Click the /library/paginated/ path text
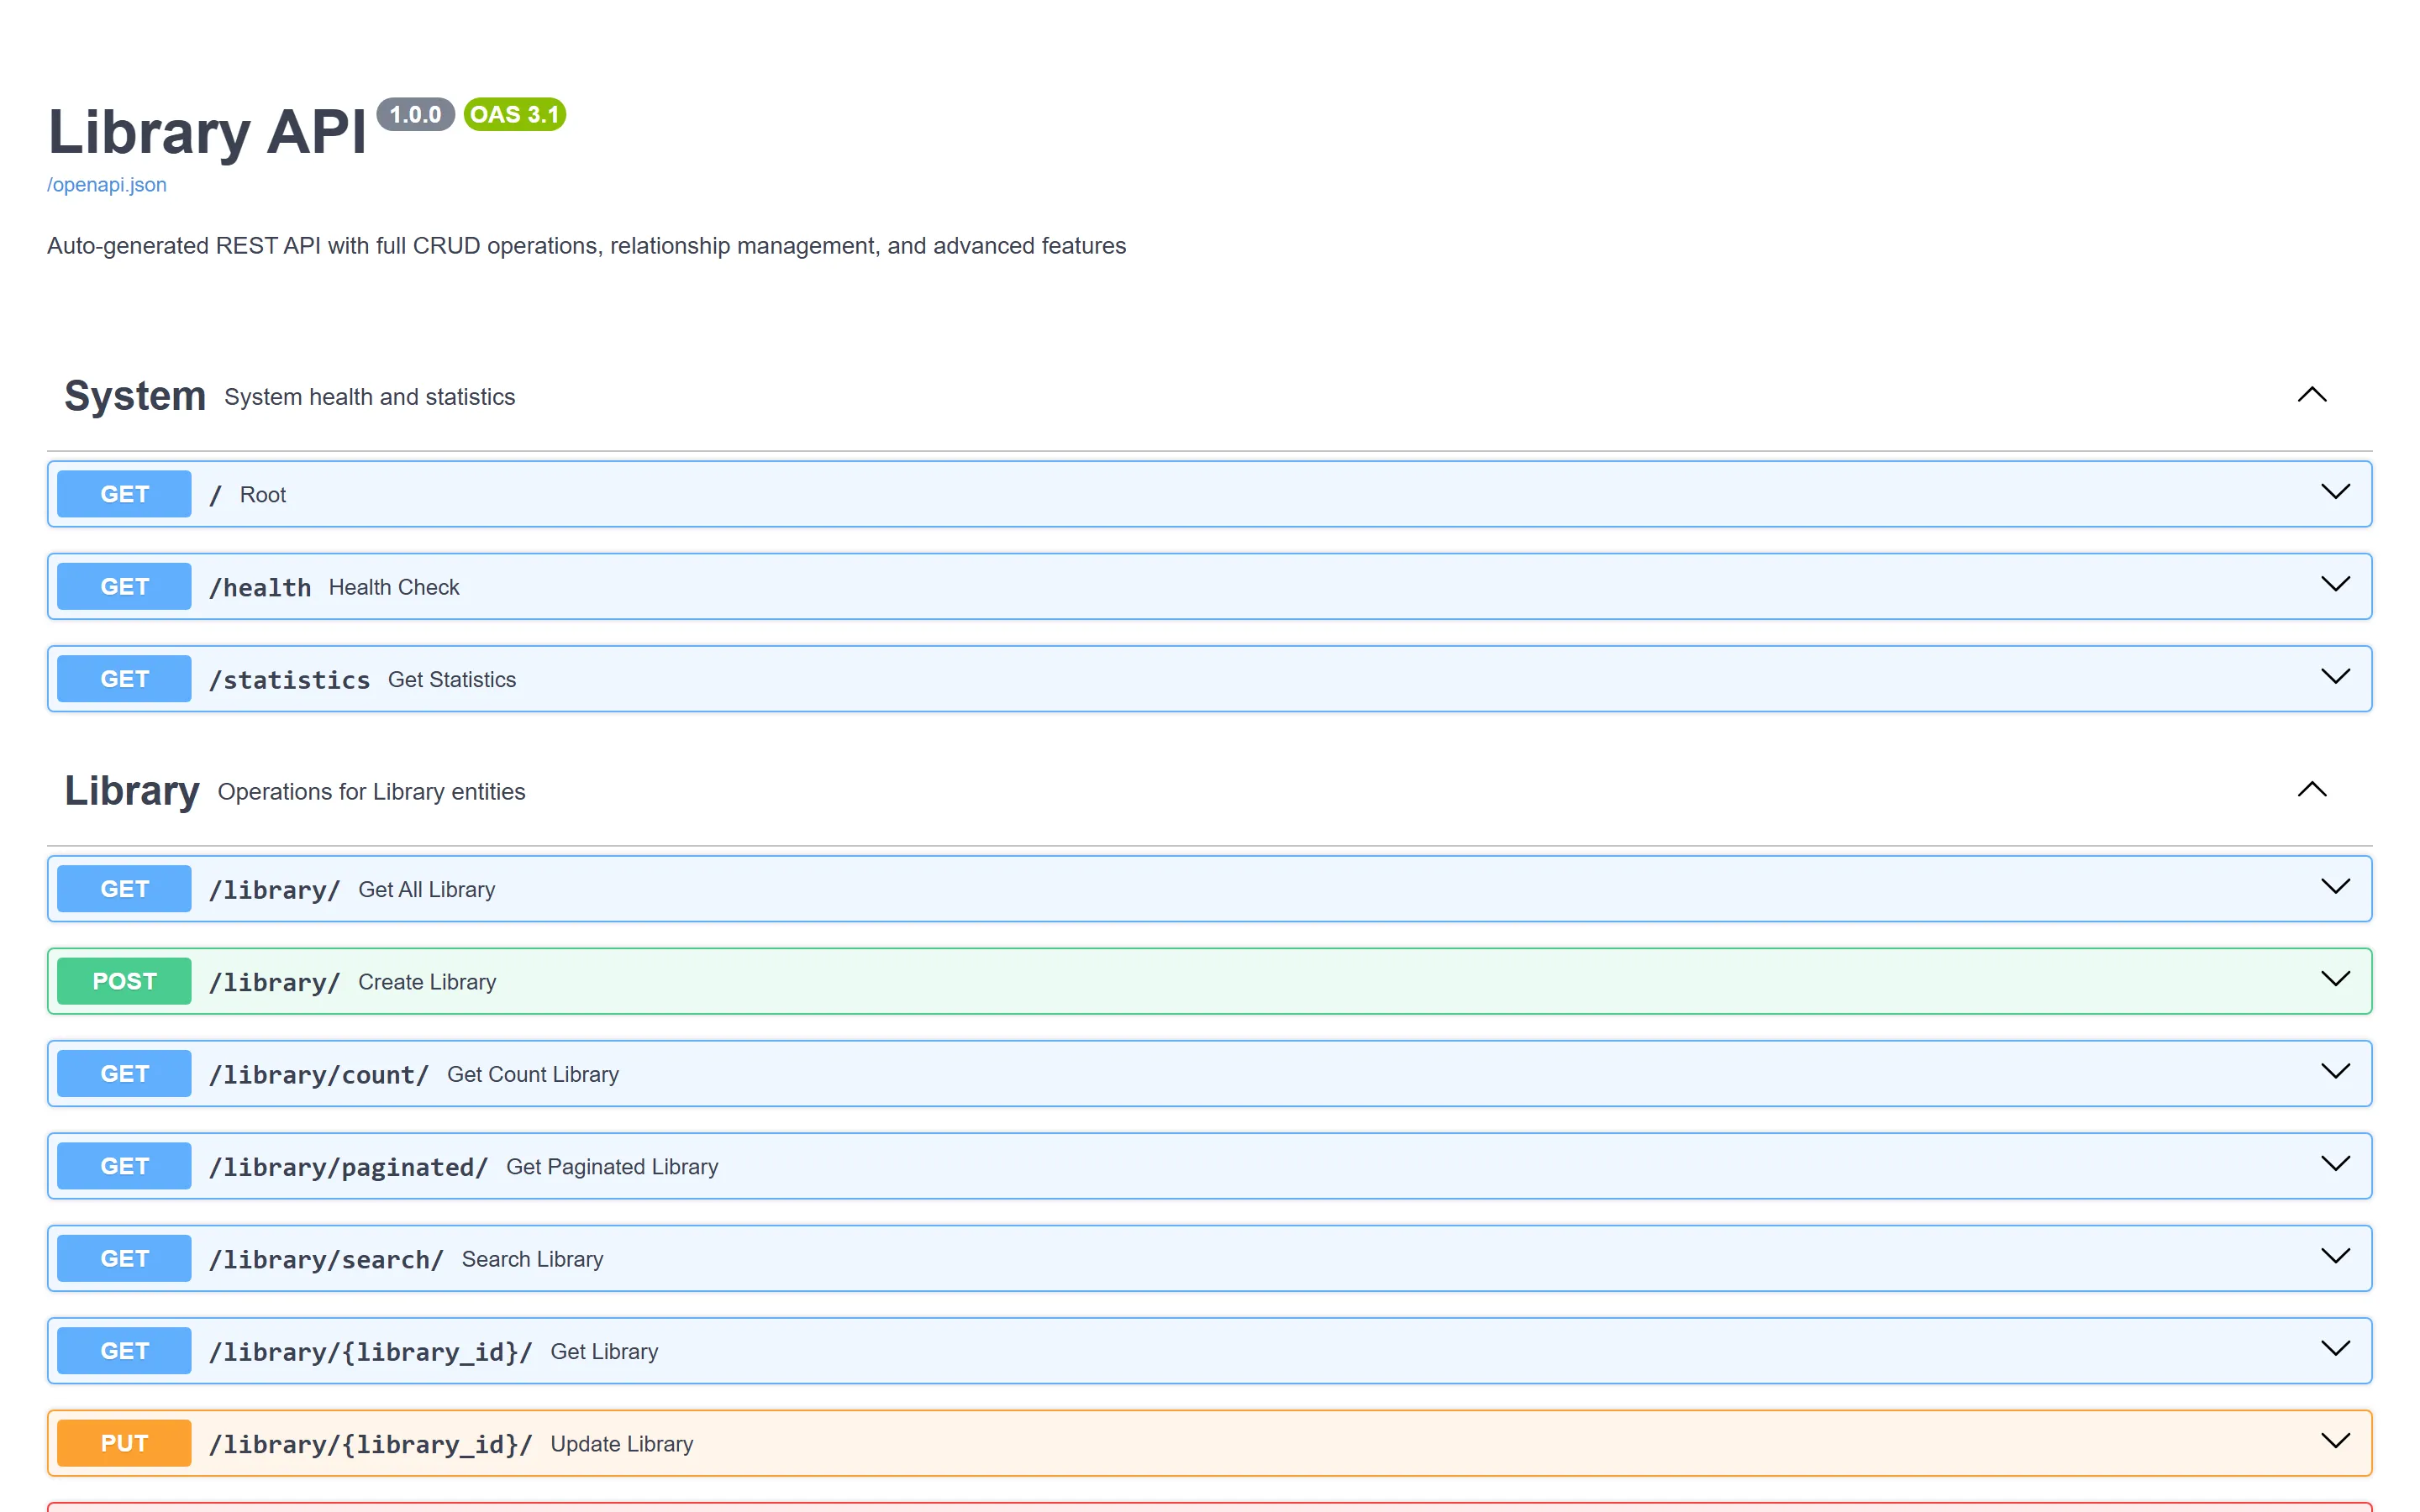The image size is (2420, 1512). 348,1167
